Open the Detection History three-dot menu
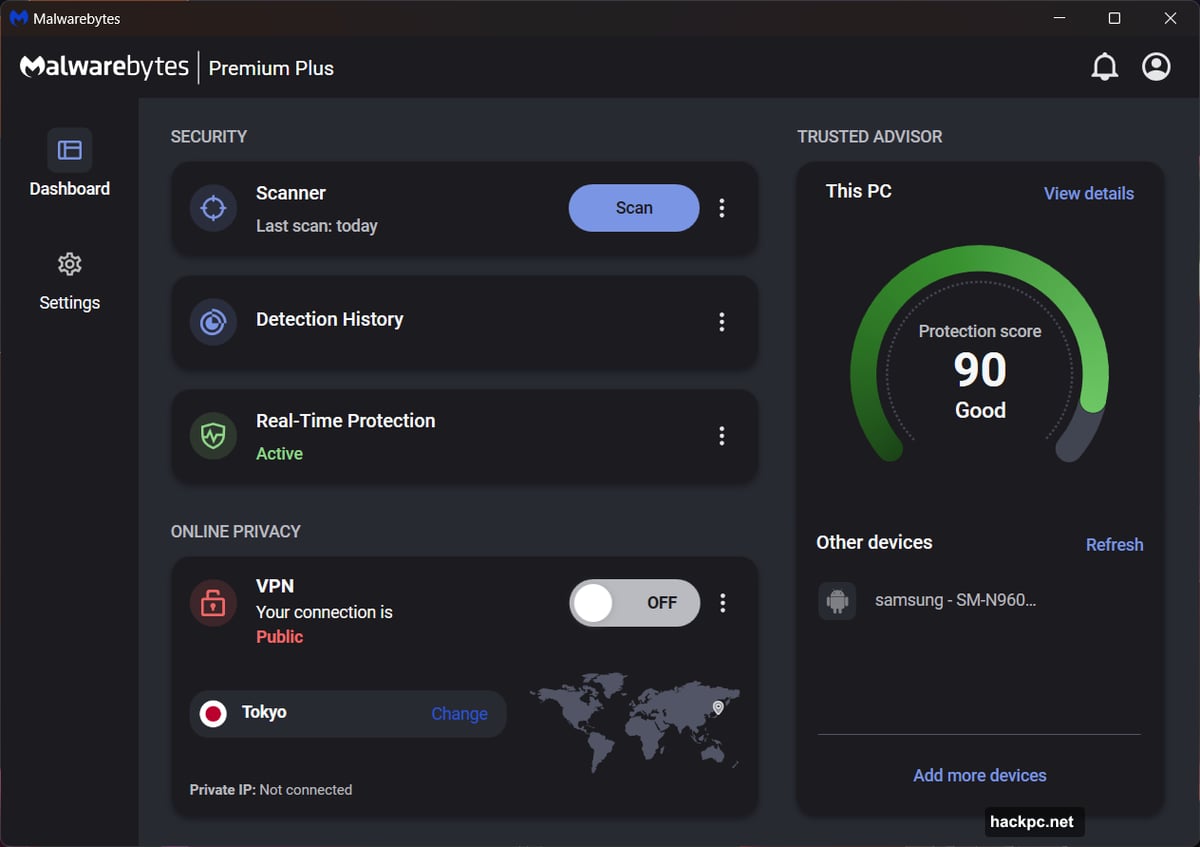1200x847 pixels. pyautogui.click(x=722, y=321)
